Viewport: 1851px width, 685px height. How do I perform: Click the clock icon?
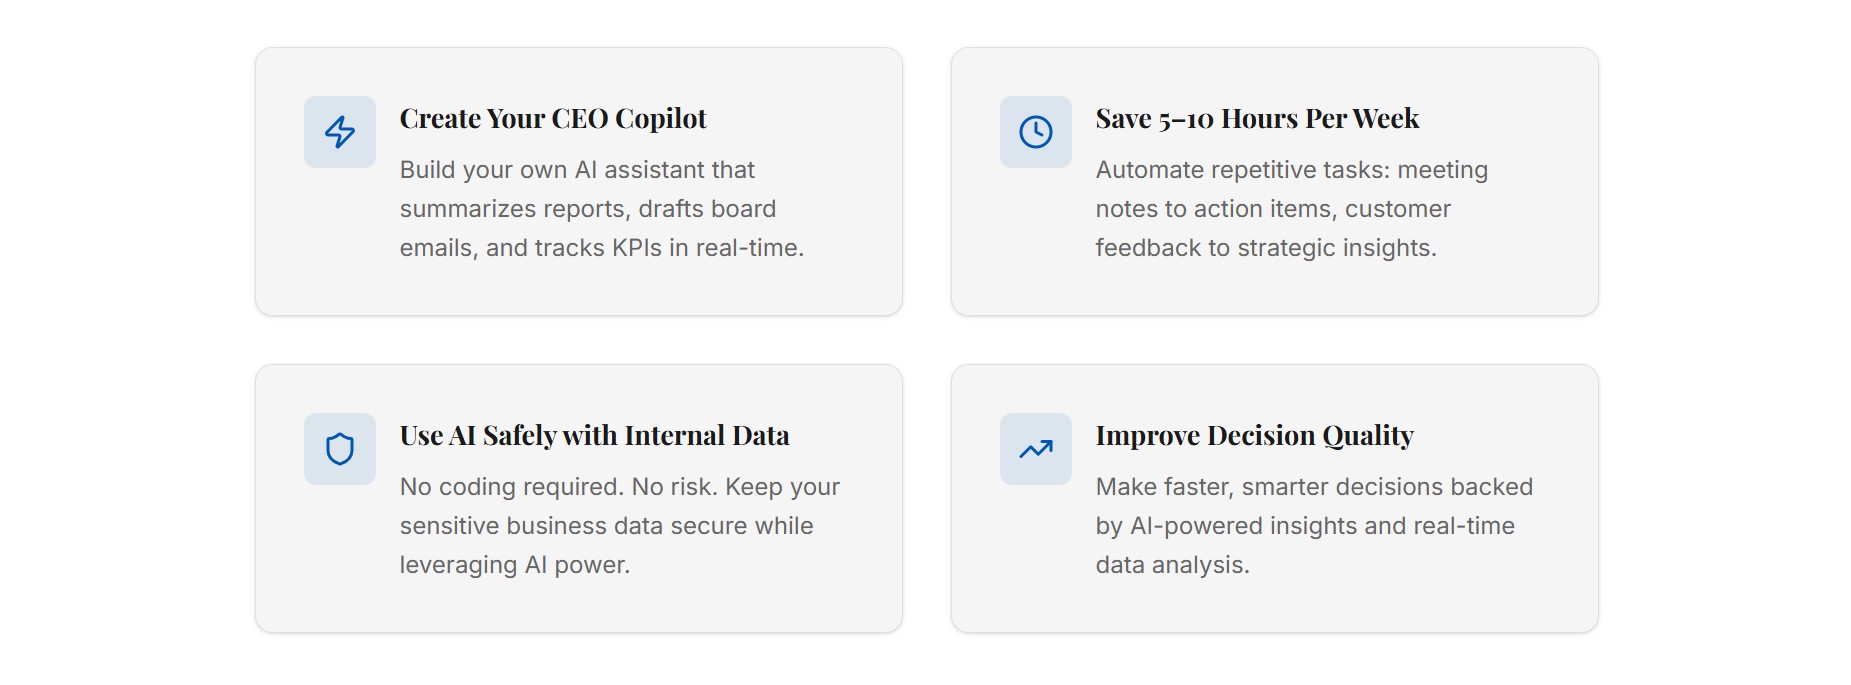(x=1035, y=132)
